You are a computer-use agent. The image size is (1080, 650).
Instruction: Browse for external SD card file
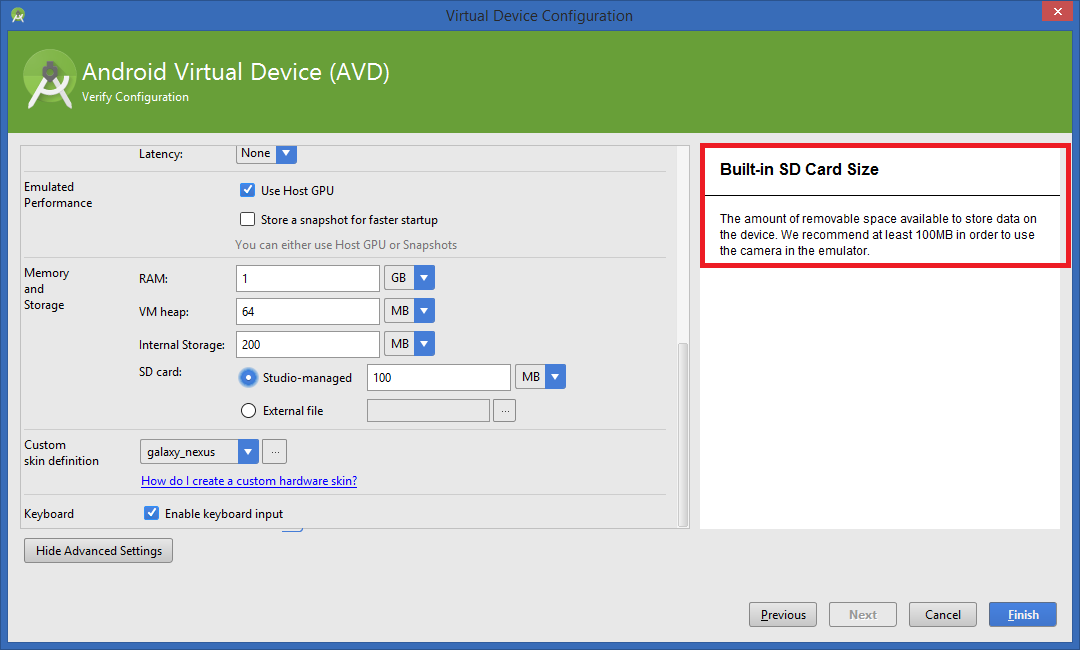point(504,410)
